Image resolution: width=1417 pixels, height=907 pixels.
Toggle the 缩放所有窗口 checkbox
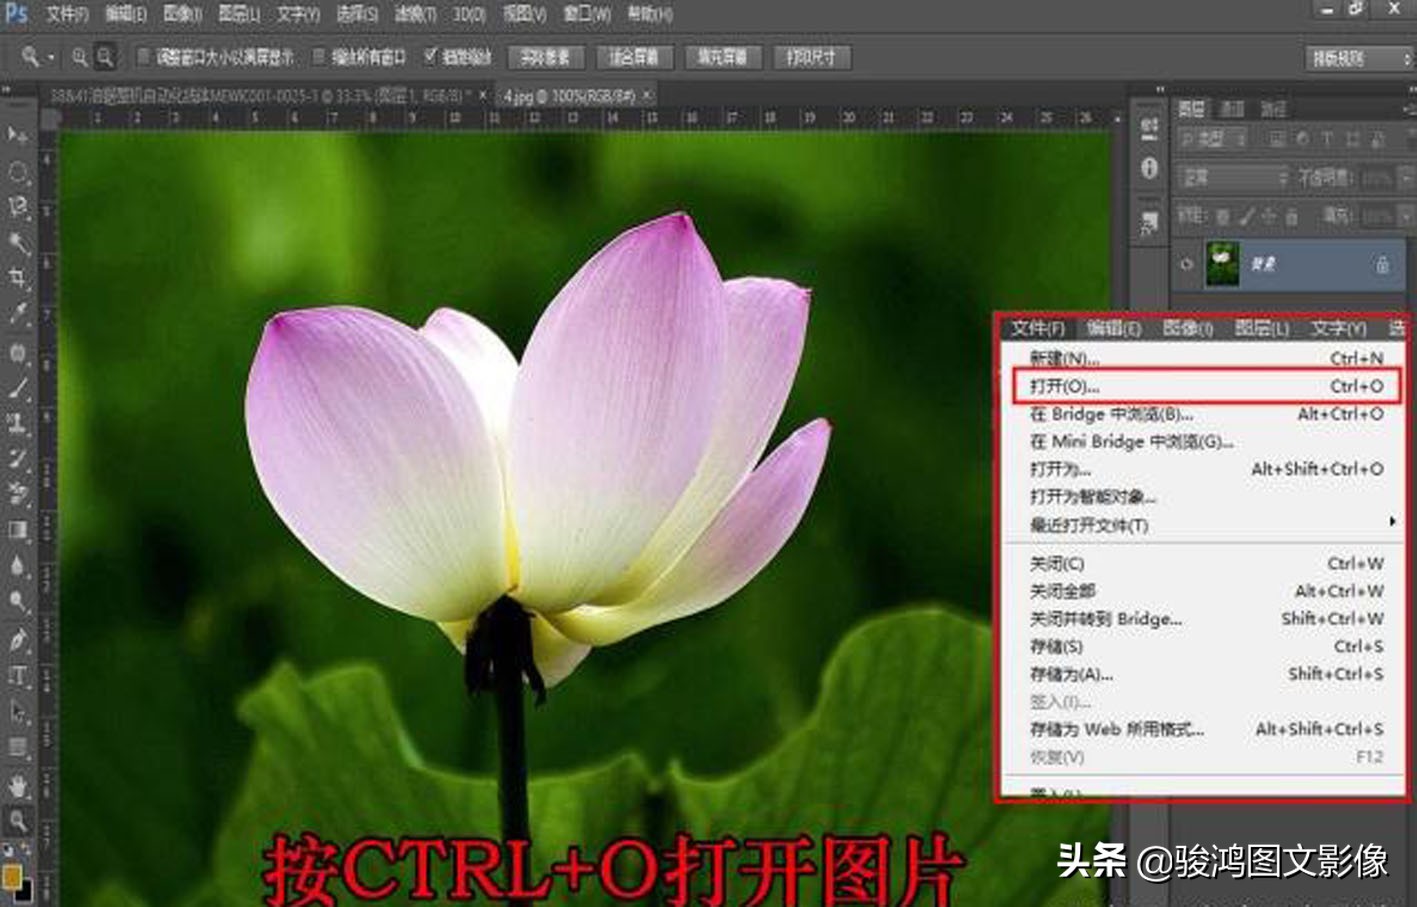tap(318, 57)
